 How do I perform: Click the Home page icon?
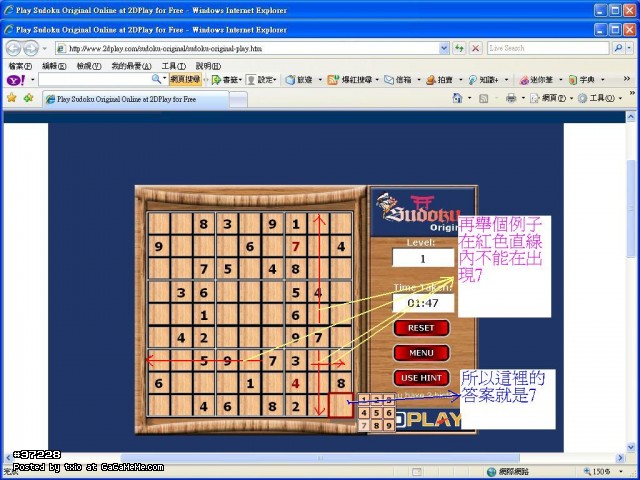458,98
